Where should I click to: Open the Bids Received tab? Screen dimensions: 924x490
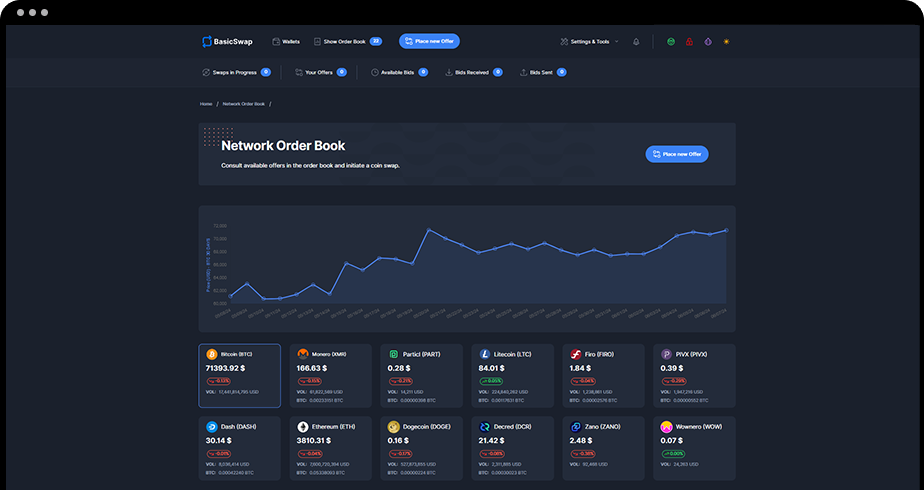click(471, 72)
